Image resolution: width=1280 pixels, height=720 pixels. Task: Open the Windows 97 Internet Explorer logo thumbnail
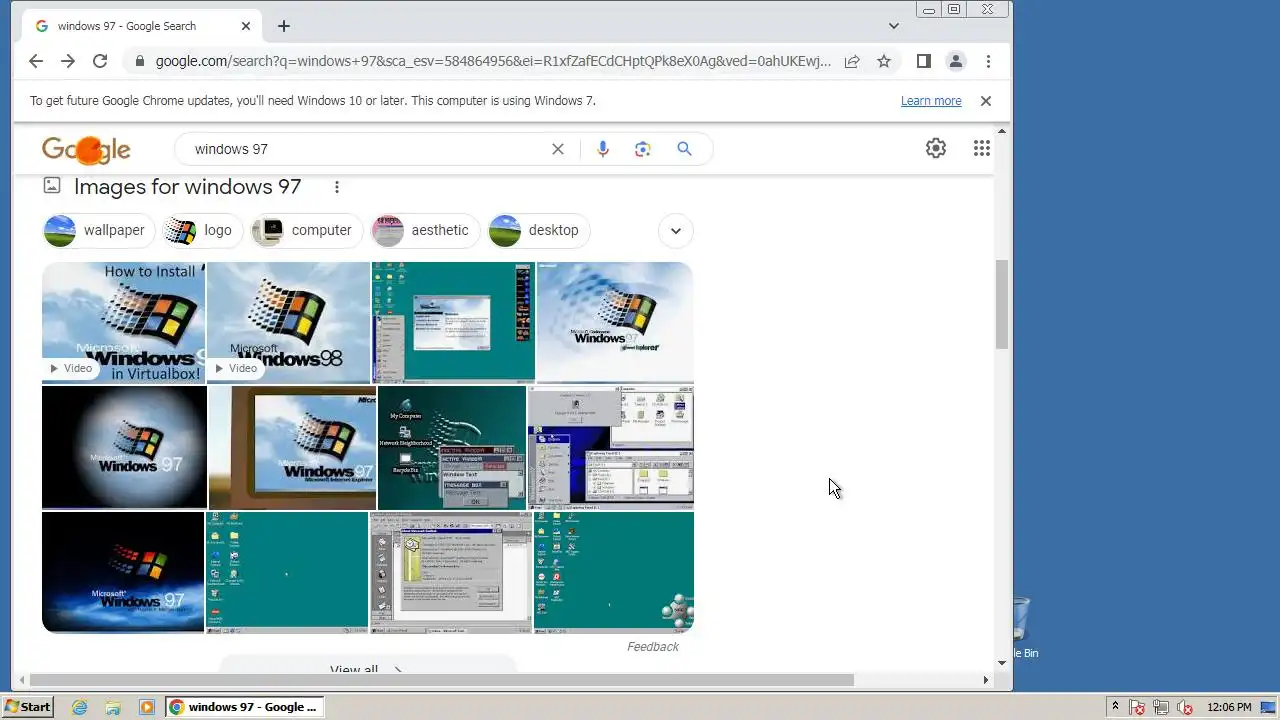[615, 322]
